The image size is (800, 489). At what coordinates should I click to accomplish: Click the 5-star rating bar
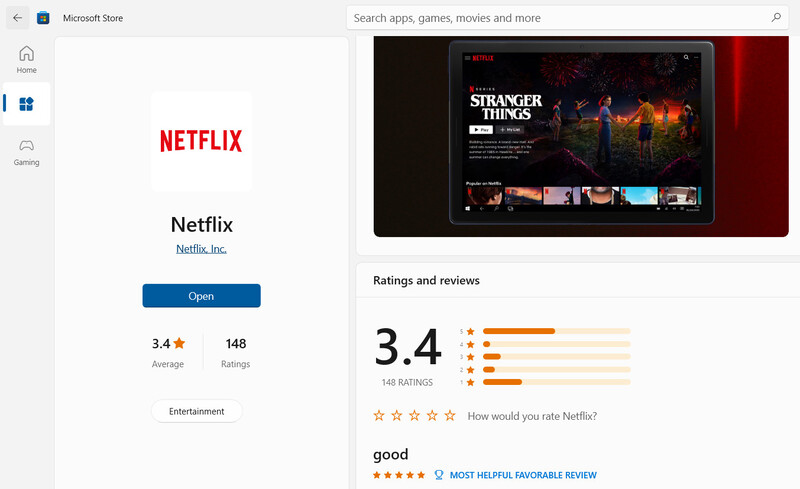pyautogui.click(x=557, y=331)
